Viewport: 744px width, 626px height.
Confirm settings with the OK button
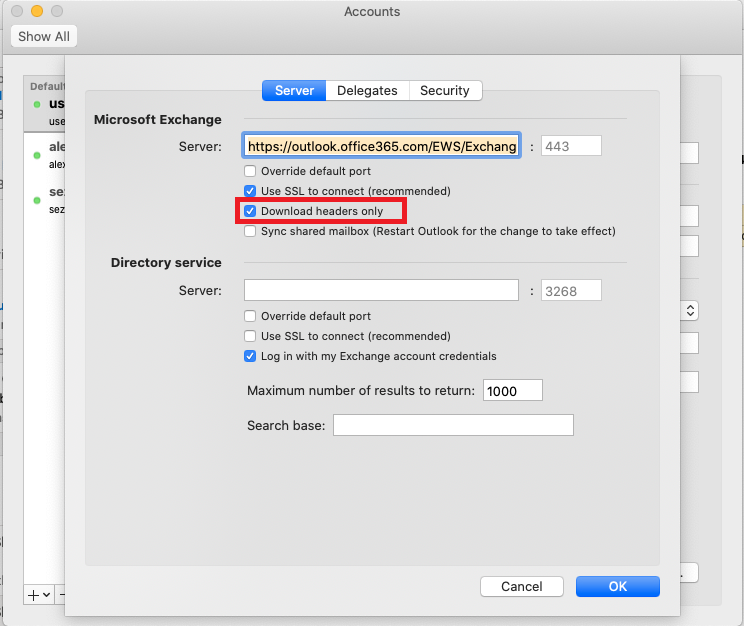(x=618, y=587)
